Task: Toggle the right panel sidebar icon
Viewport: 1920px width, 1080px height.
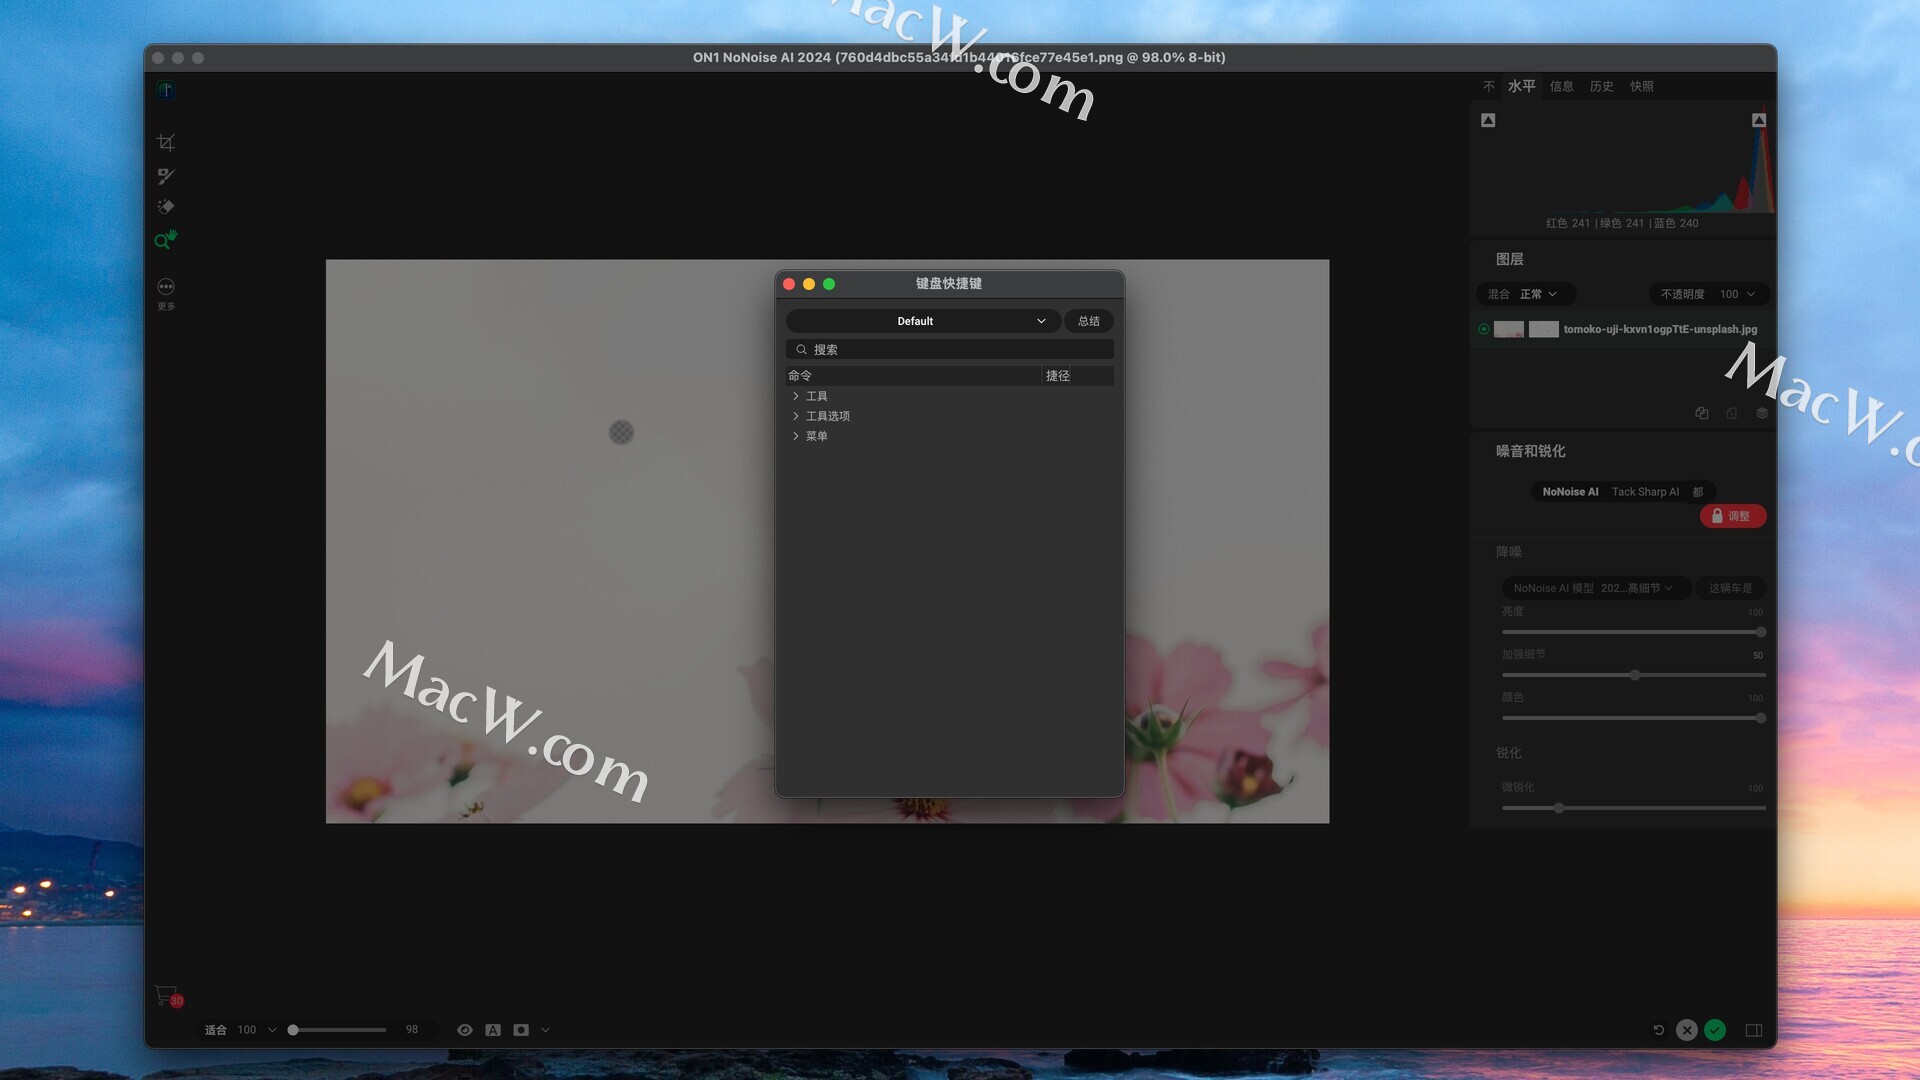Action: pyautogui.click(x=1754, y=1030)
